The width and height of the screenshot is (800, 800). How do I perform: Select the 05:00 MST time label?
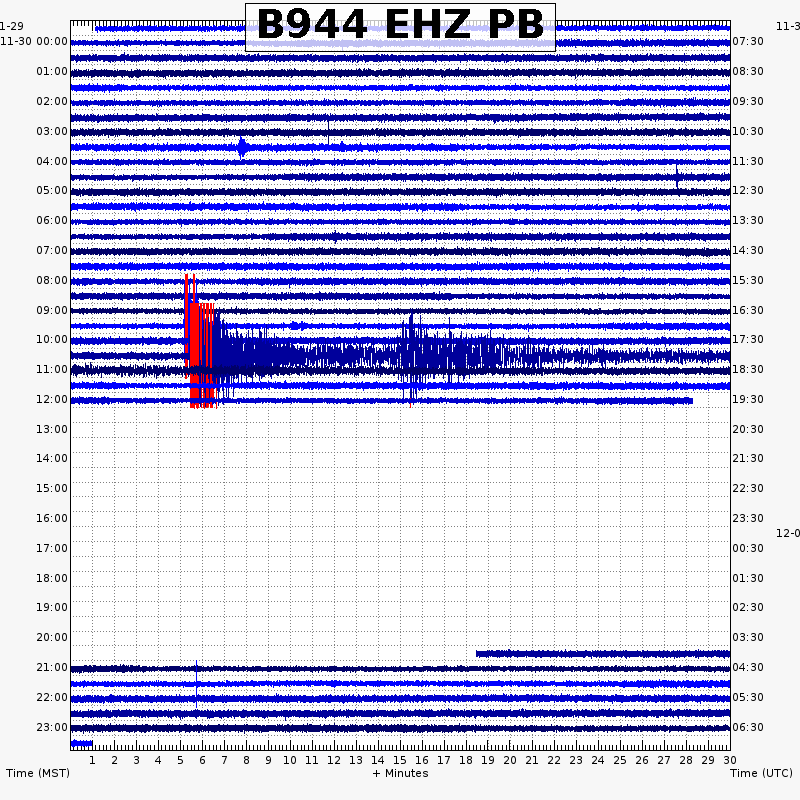[52, 190]
